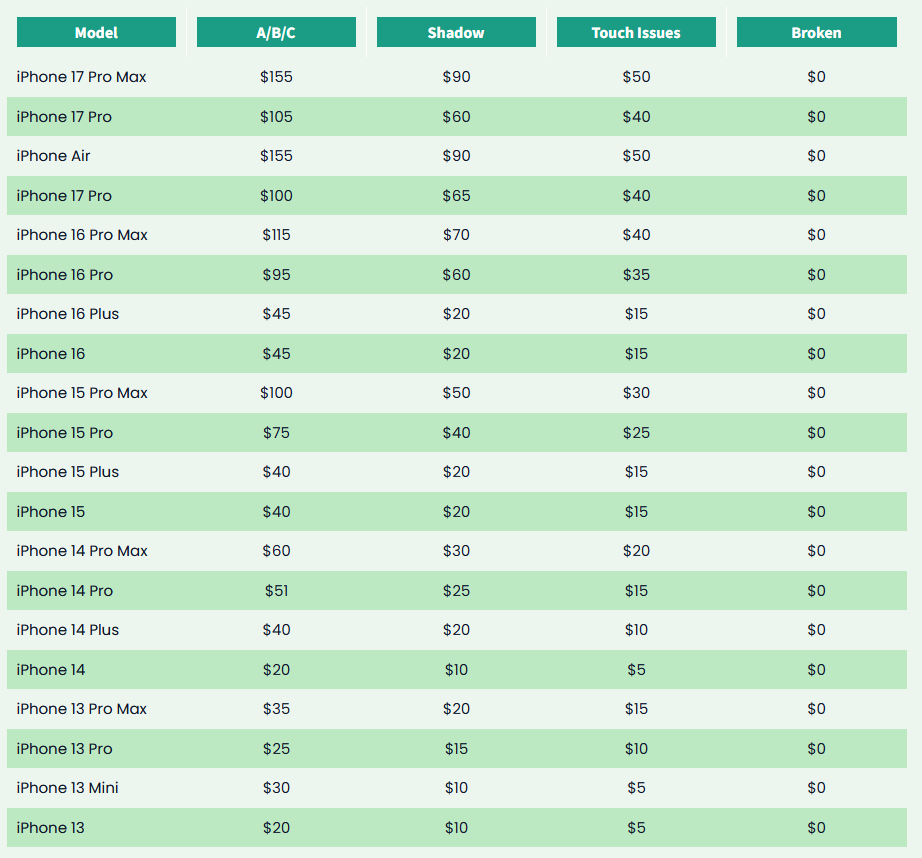Click the $75 price for iPhone 15 Pro
922x858 pixels.
[276, 433]
